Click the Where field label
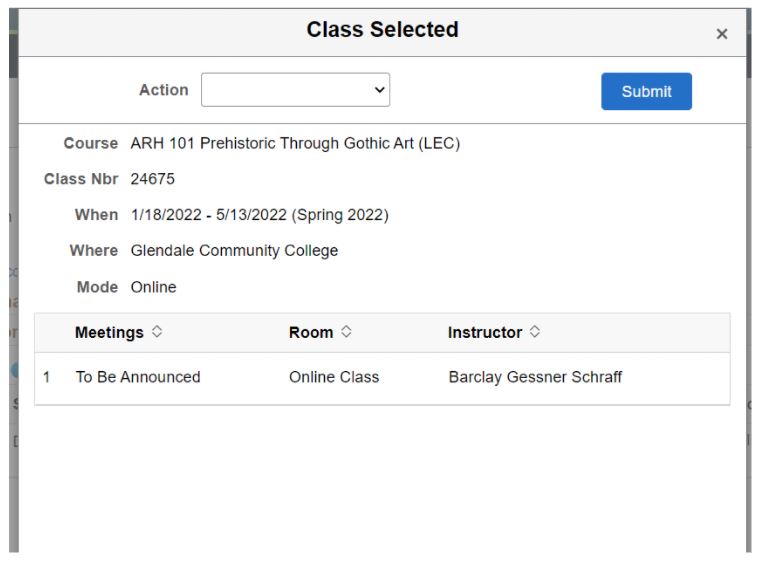This screenshot has width=774, height=584. (93, 251)
